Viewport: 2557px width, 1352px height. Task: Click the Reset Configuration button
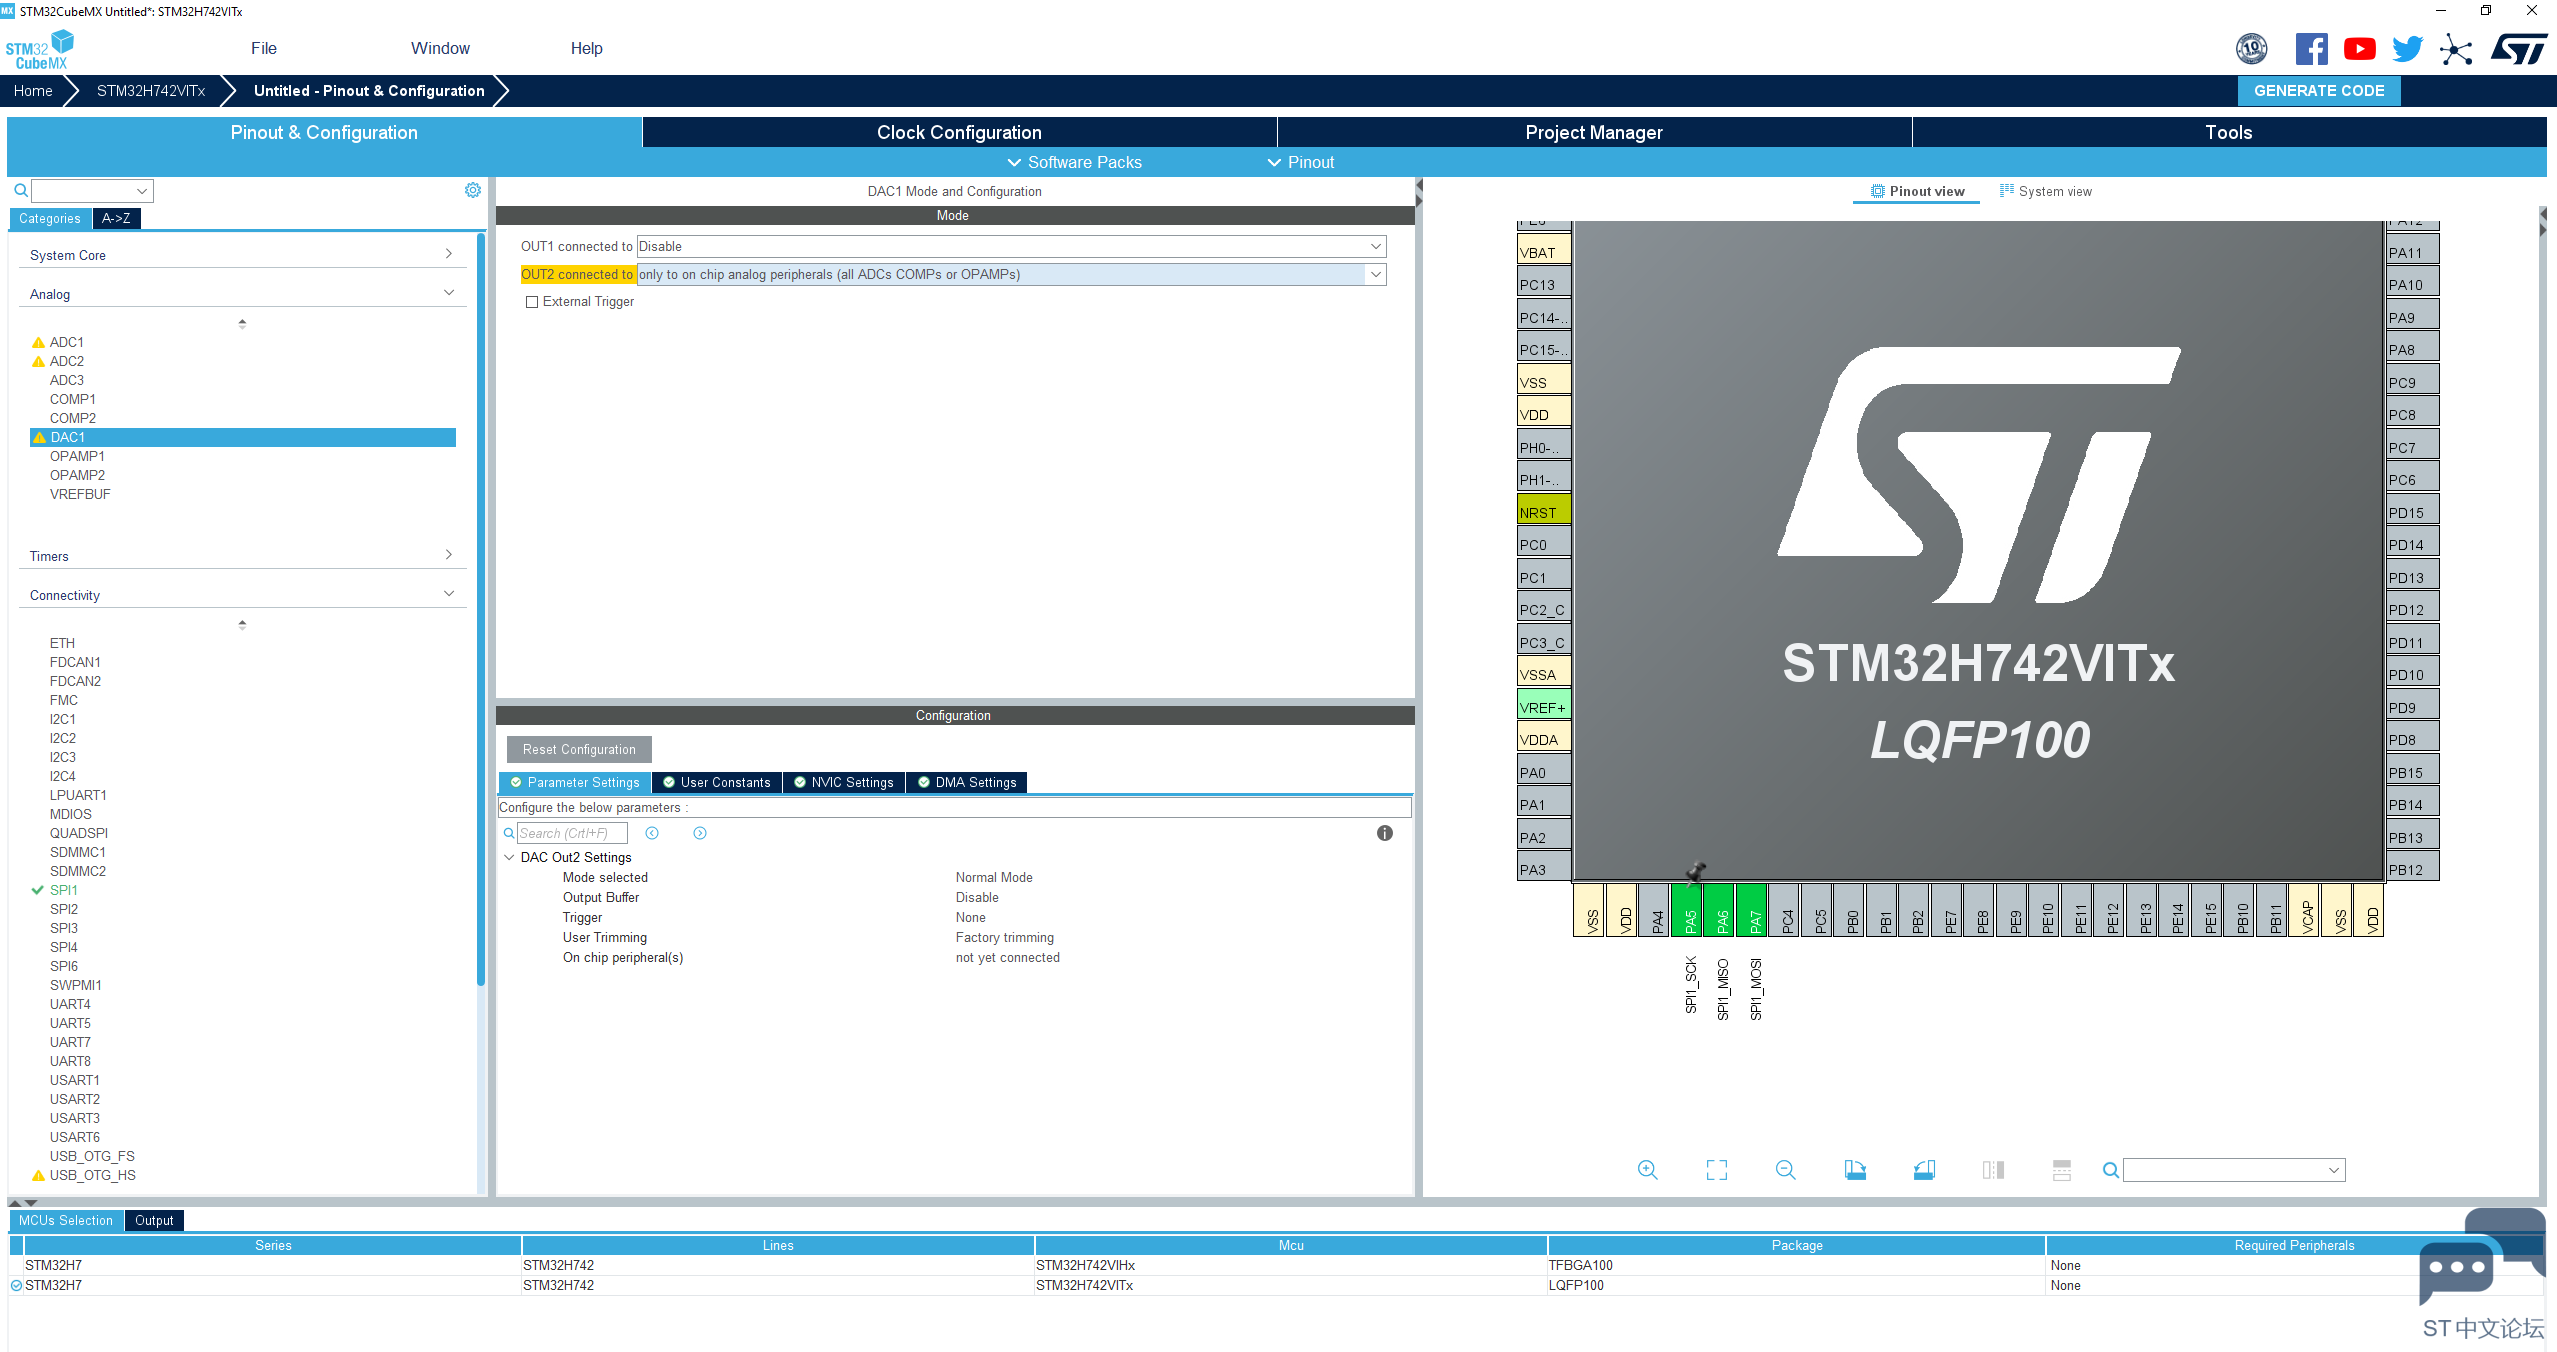(x=579, y=749)
